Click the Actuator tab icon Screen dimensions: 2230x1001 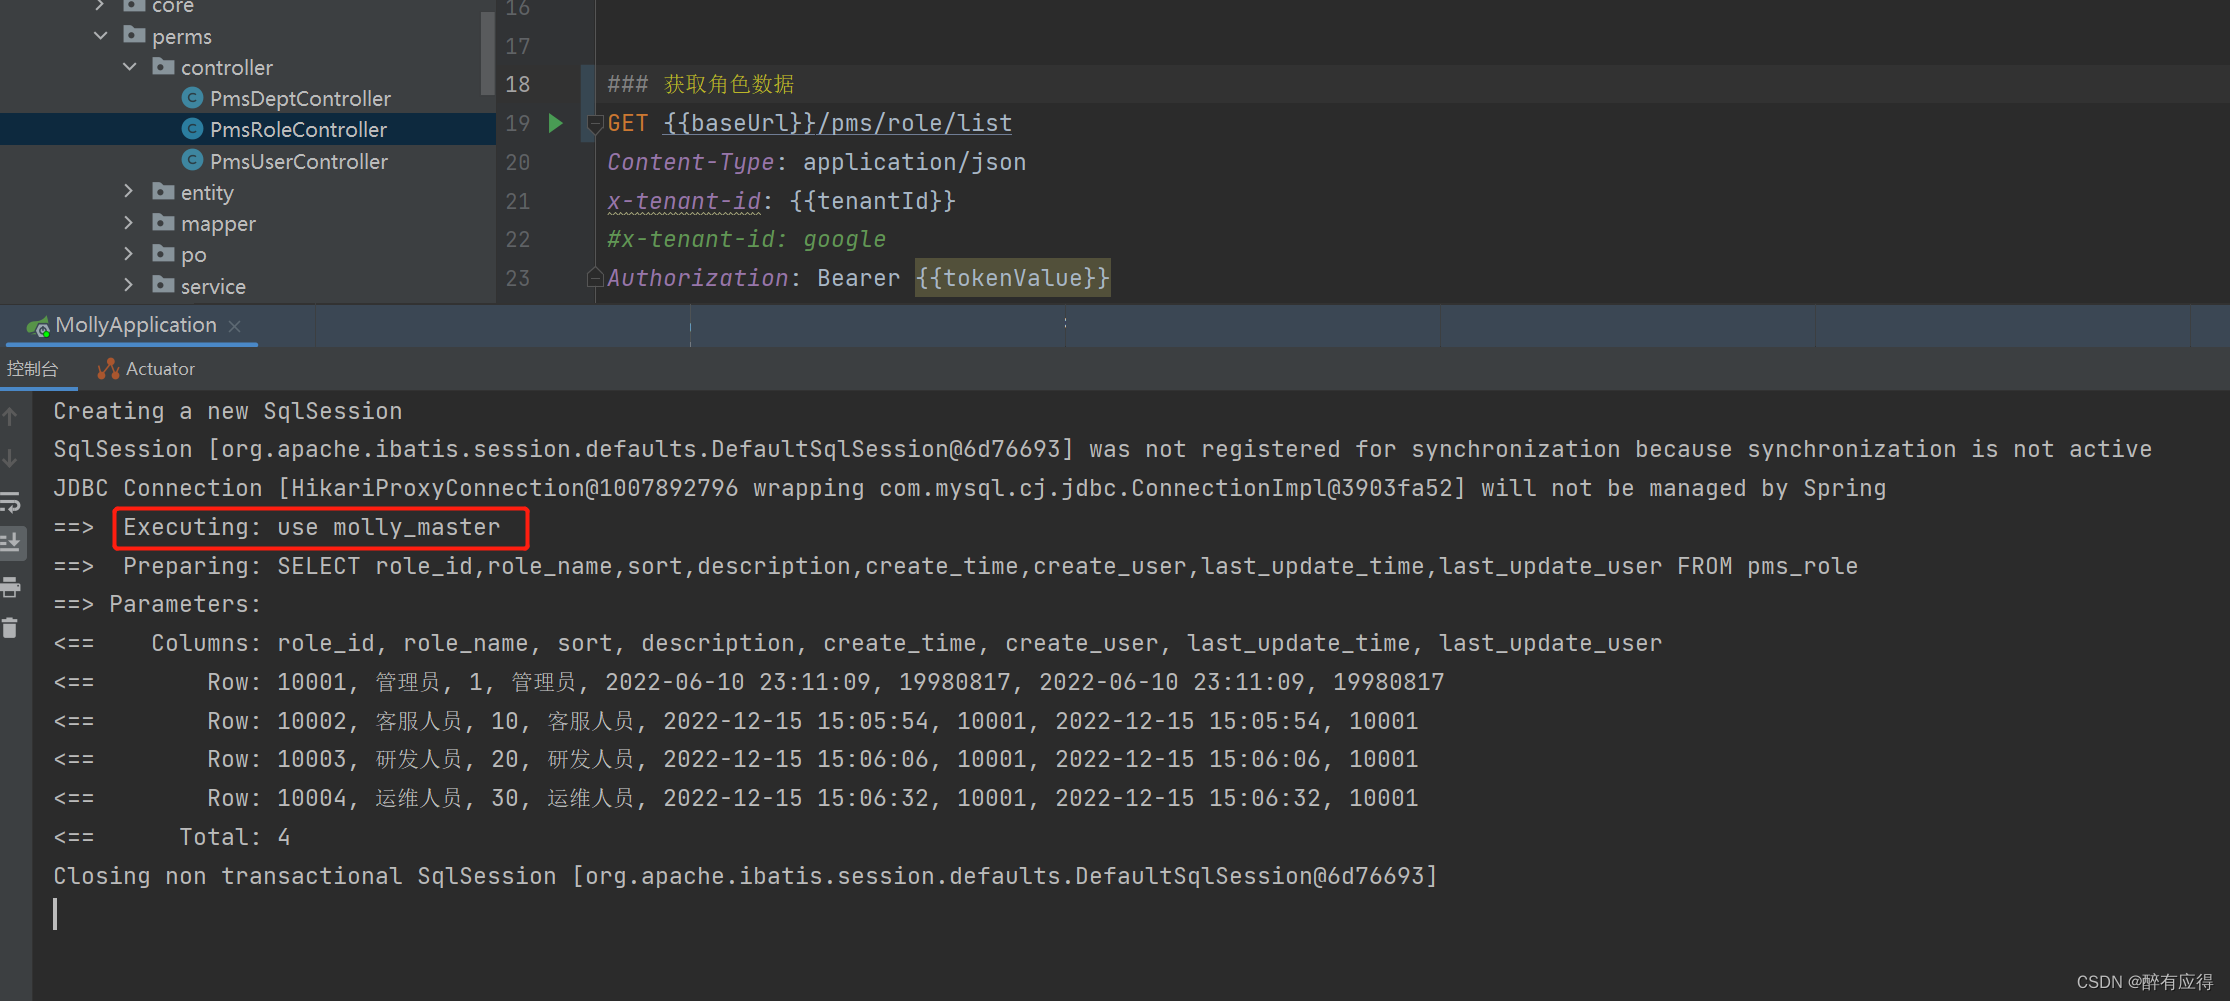(108, 369)
